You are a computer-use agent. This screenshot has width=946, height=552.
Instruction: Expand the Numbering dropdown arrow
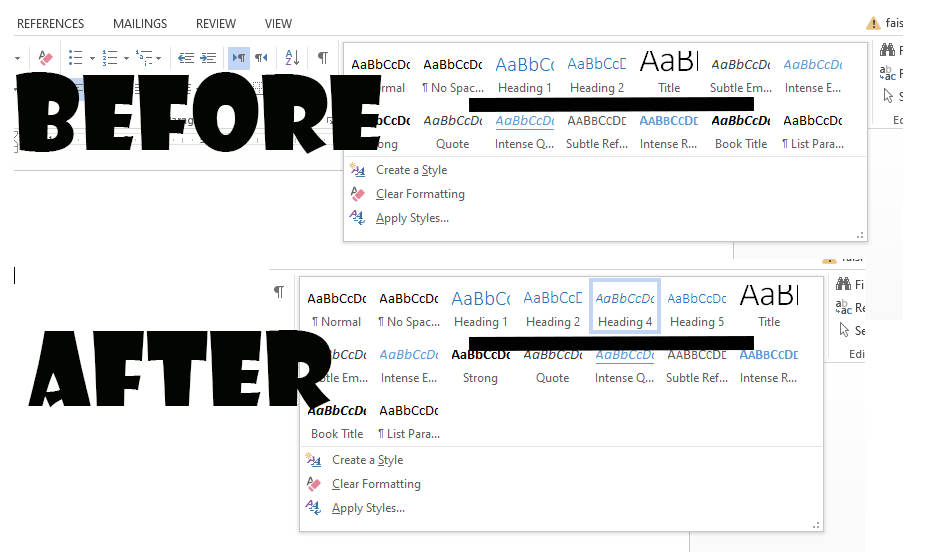click(125, 58)
